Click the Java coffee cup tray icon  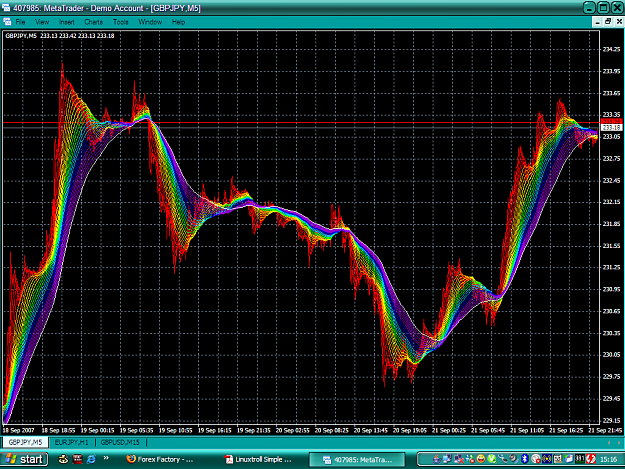click(436, 459)
